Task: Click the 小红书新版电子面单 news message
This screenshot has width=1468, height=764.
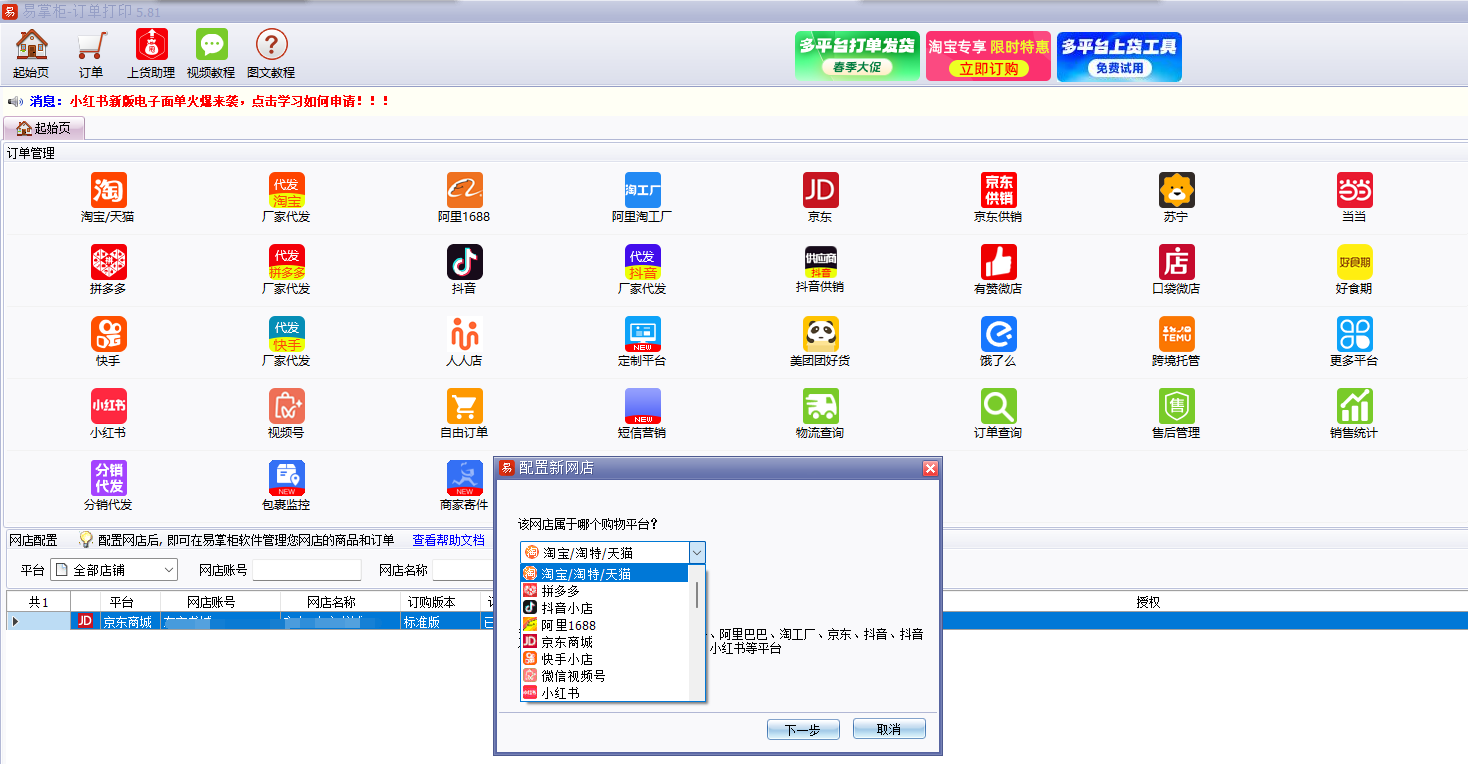Action: click(230, 101)
